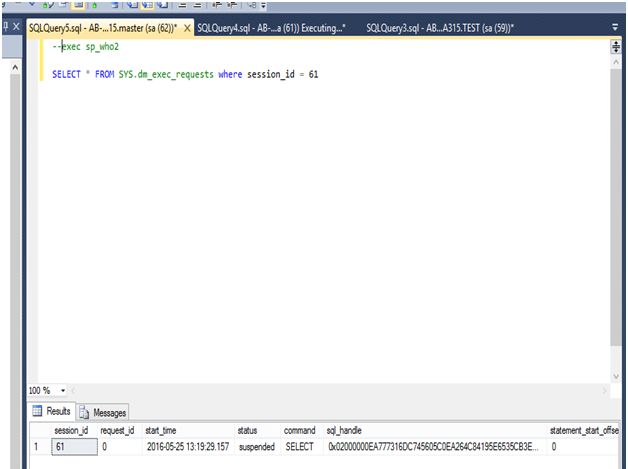Click the horizontal scroll right arrow
628x469 pixels.
coord(605,390)
